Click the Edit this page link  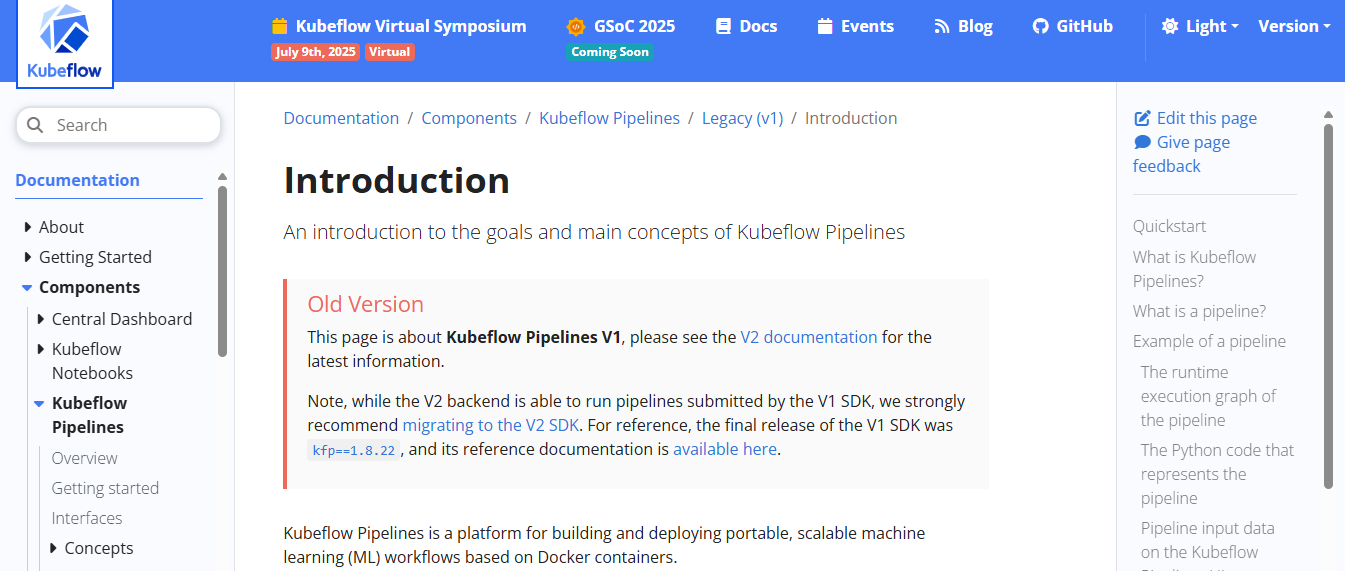point(1196,118)
